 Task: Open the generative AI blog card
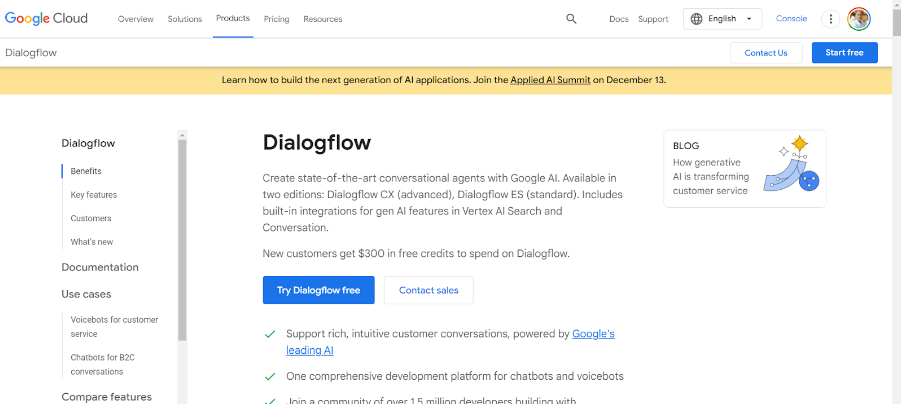745,169
